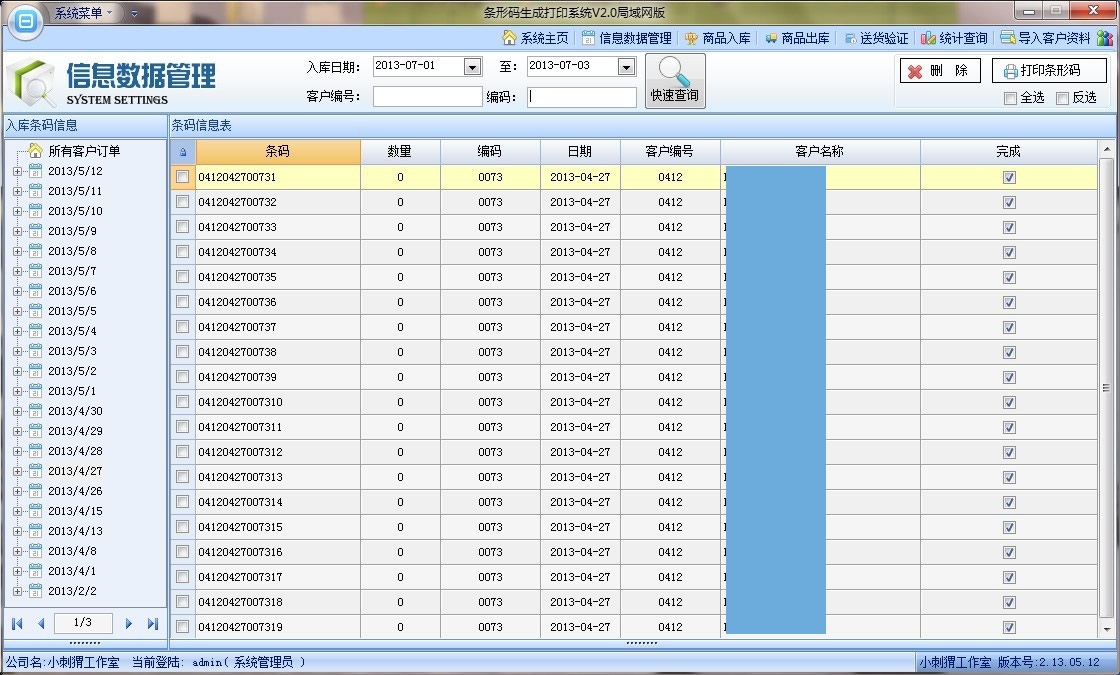Focus the 编码 input field
The image size is (1120, 675).
click(581, 96)
